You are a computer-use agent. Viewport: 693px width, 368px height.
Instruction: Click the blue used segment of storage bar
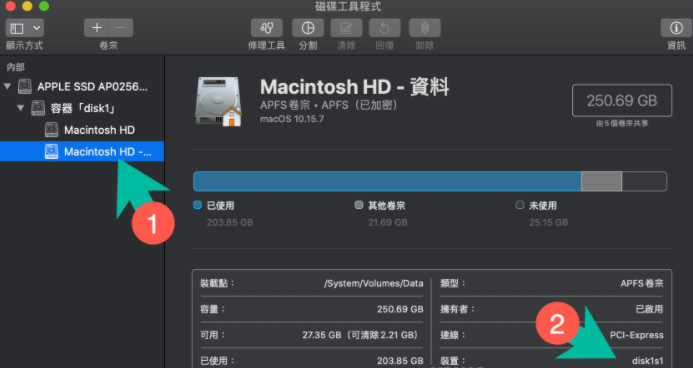click(x=387, y=181)
